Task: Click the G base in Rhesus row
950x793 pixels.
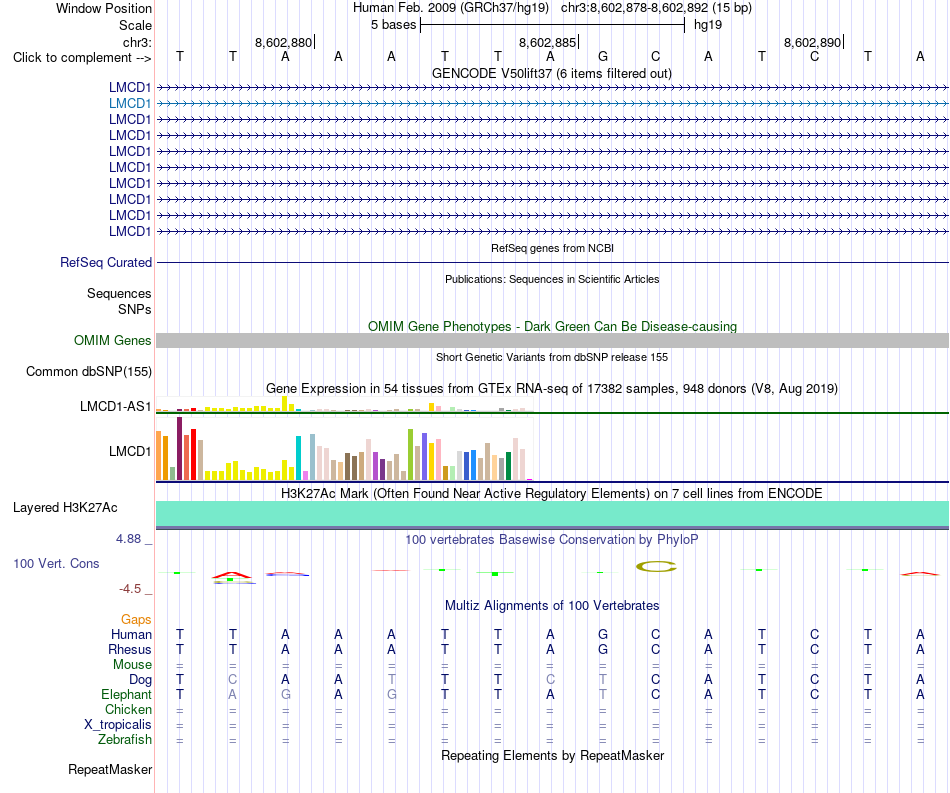Action: coord(603,649)
